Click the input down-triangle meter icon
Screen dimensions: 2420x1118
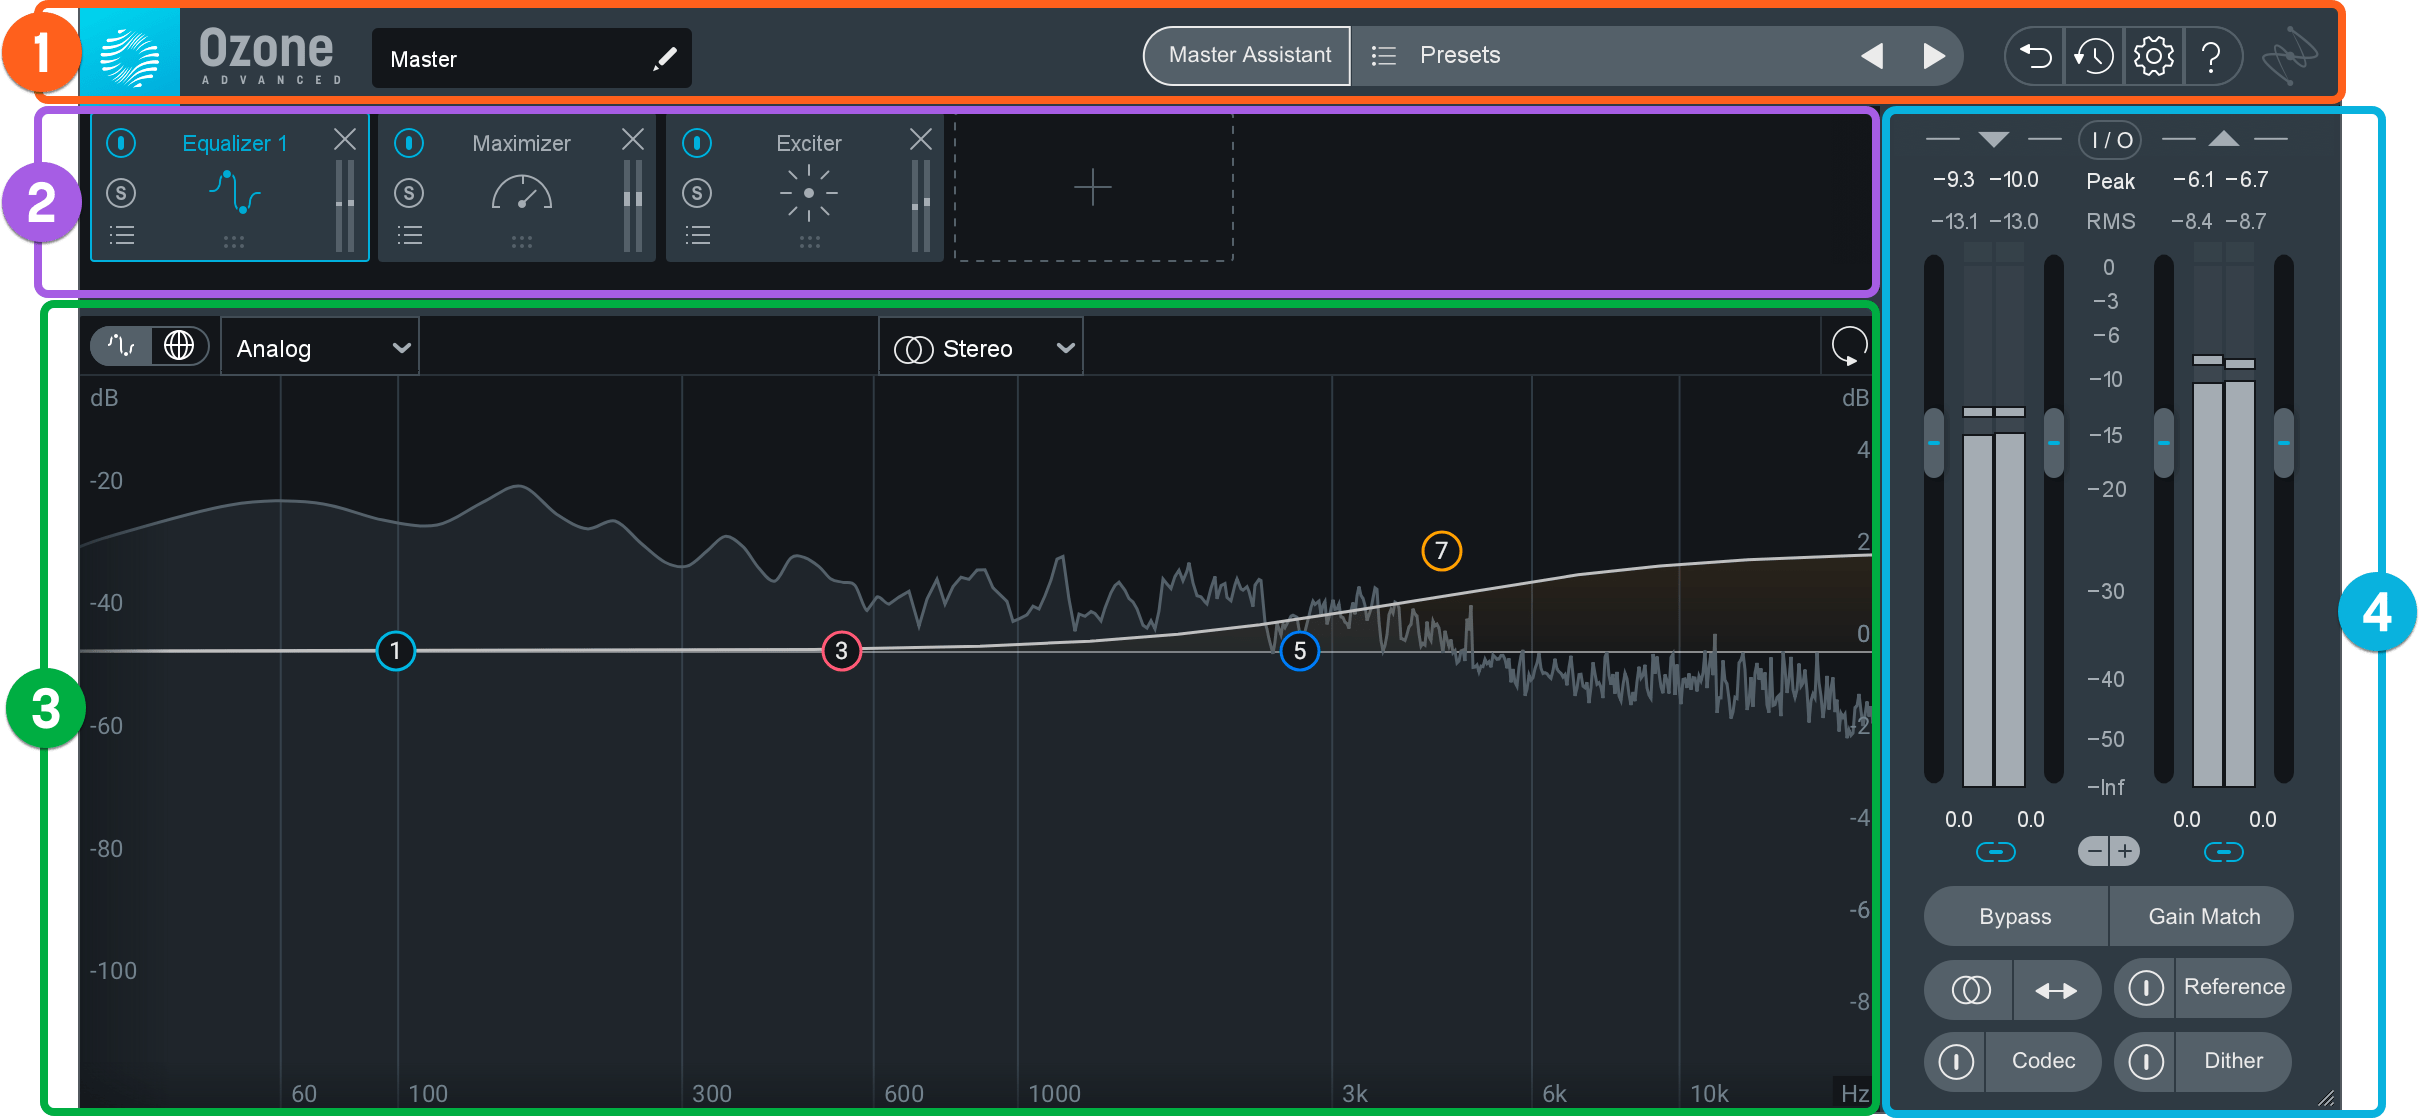1993,139
